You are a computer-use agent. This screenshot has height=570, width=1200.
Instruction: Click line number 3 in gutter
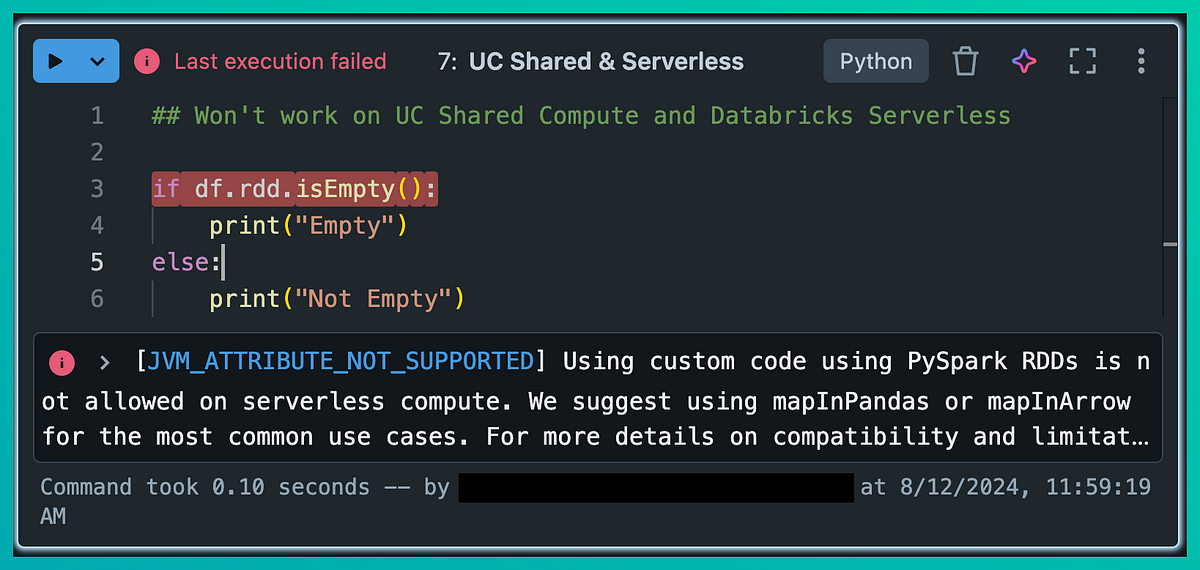(x=97, y=188)
